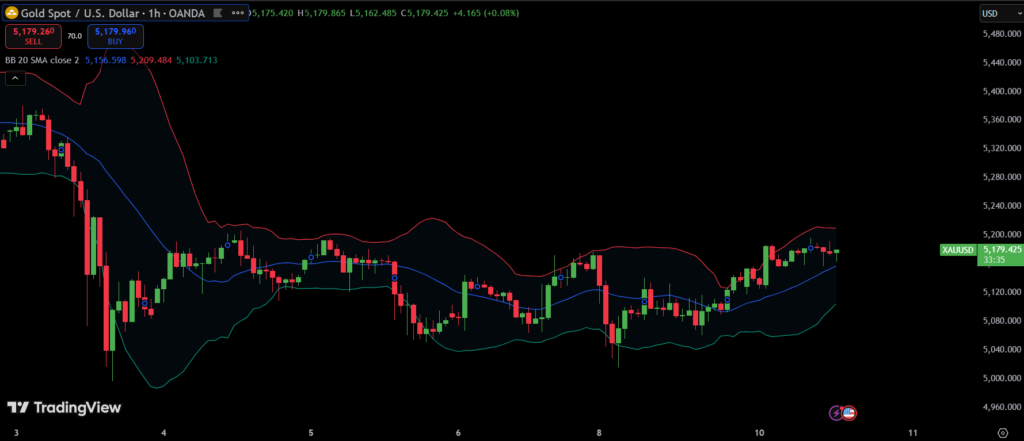Screen dimensions: 1024x441
Task: Click the 4,960.000 price scale label
Action: [1002, 406]
